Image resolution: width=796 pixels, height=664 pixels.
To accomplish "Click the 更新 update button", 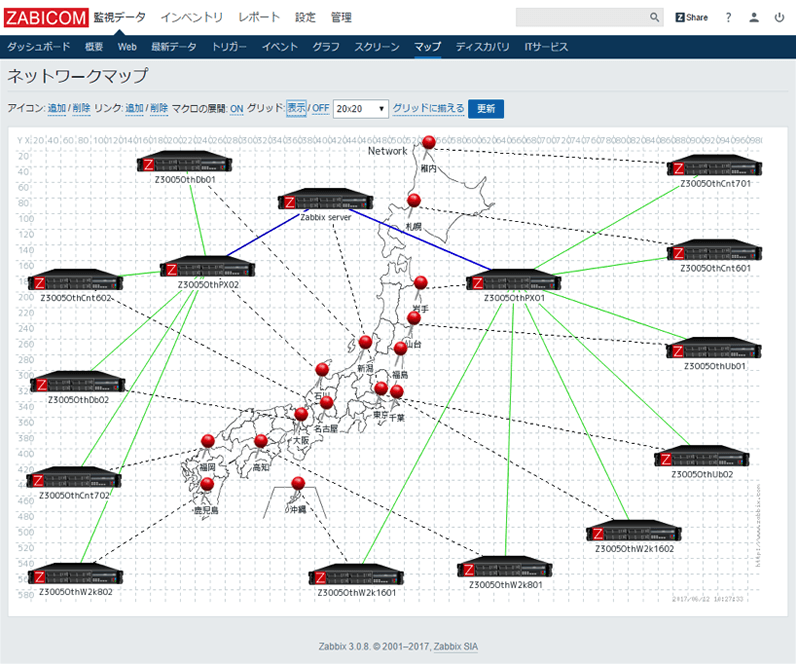I will [x=486, y=109].
